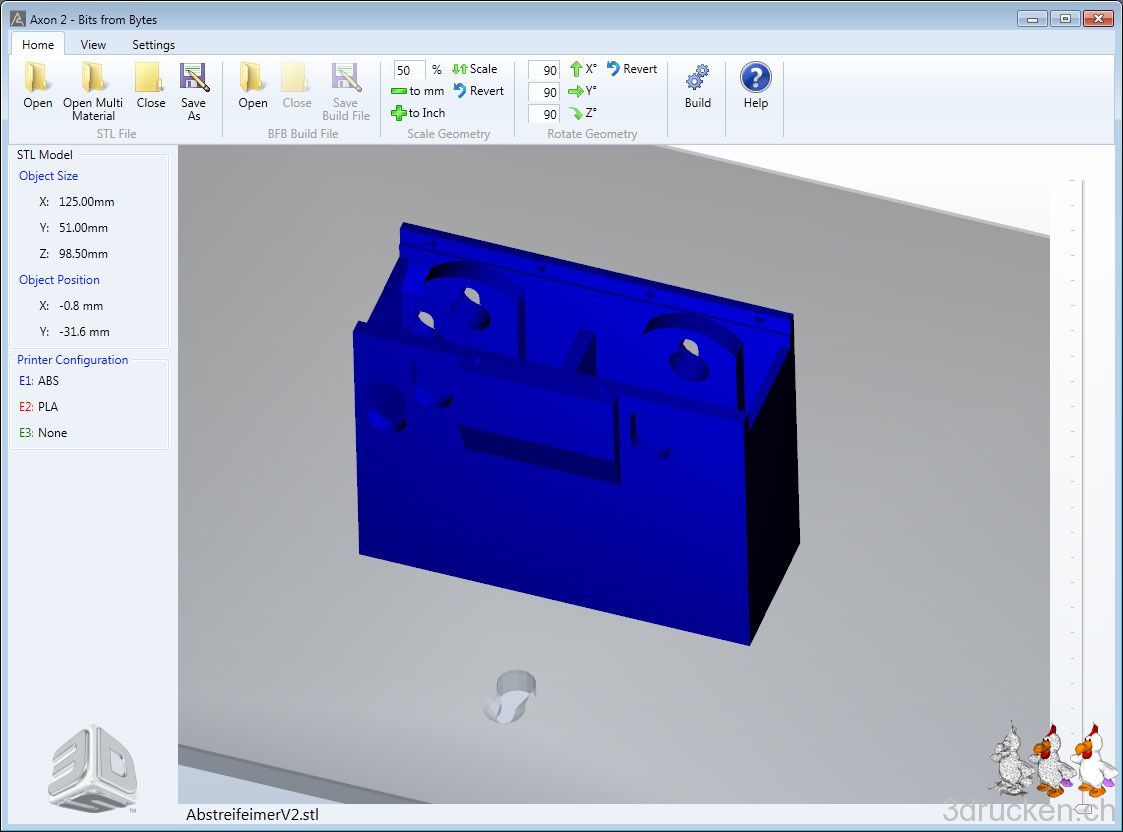The image size is (1123, 832).
Task: Click the Z size value 98.50mm
Action: click(83, 253)
